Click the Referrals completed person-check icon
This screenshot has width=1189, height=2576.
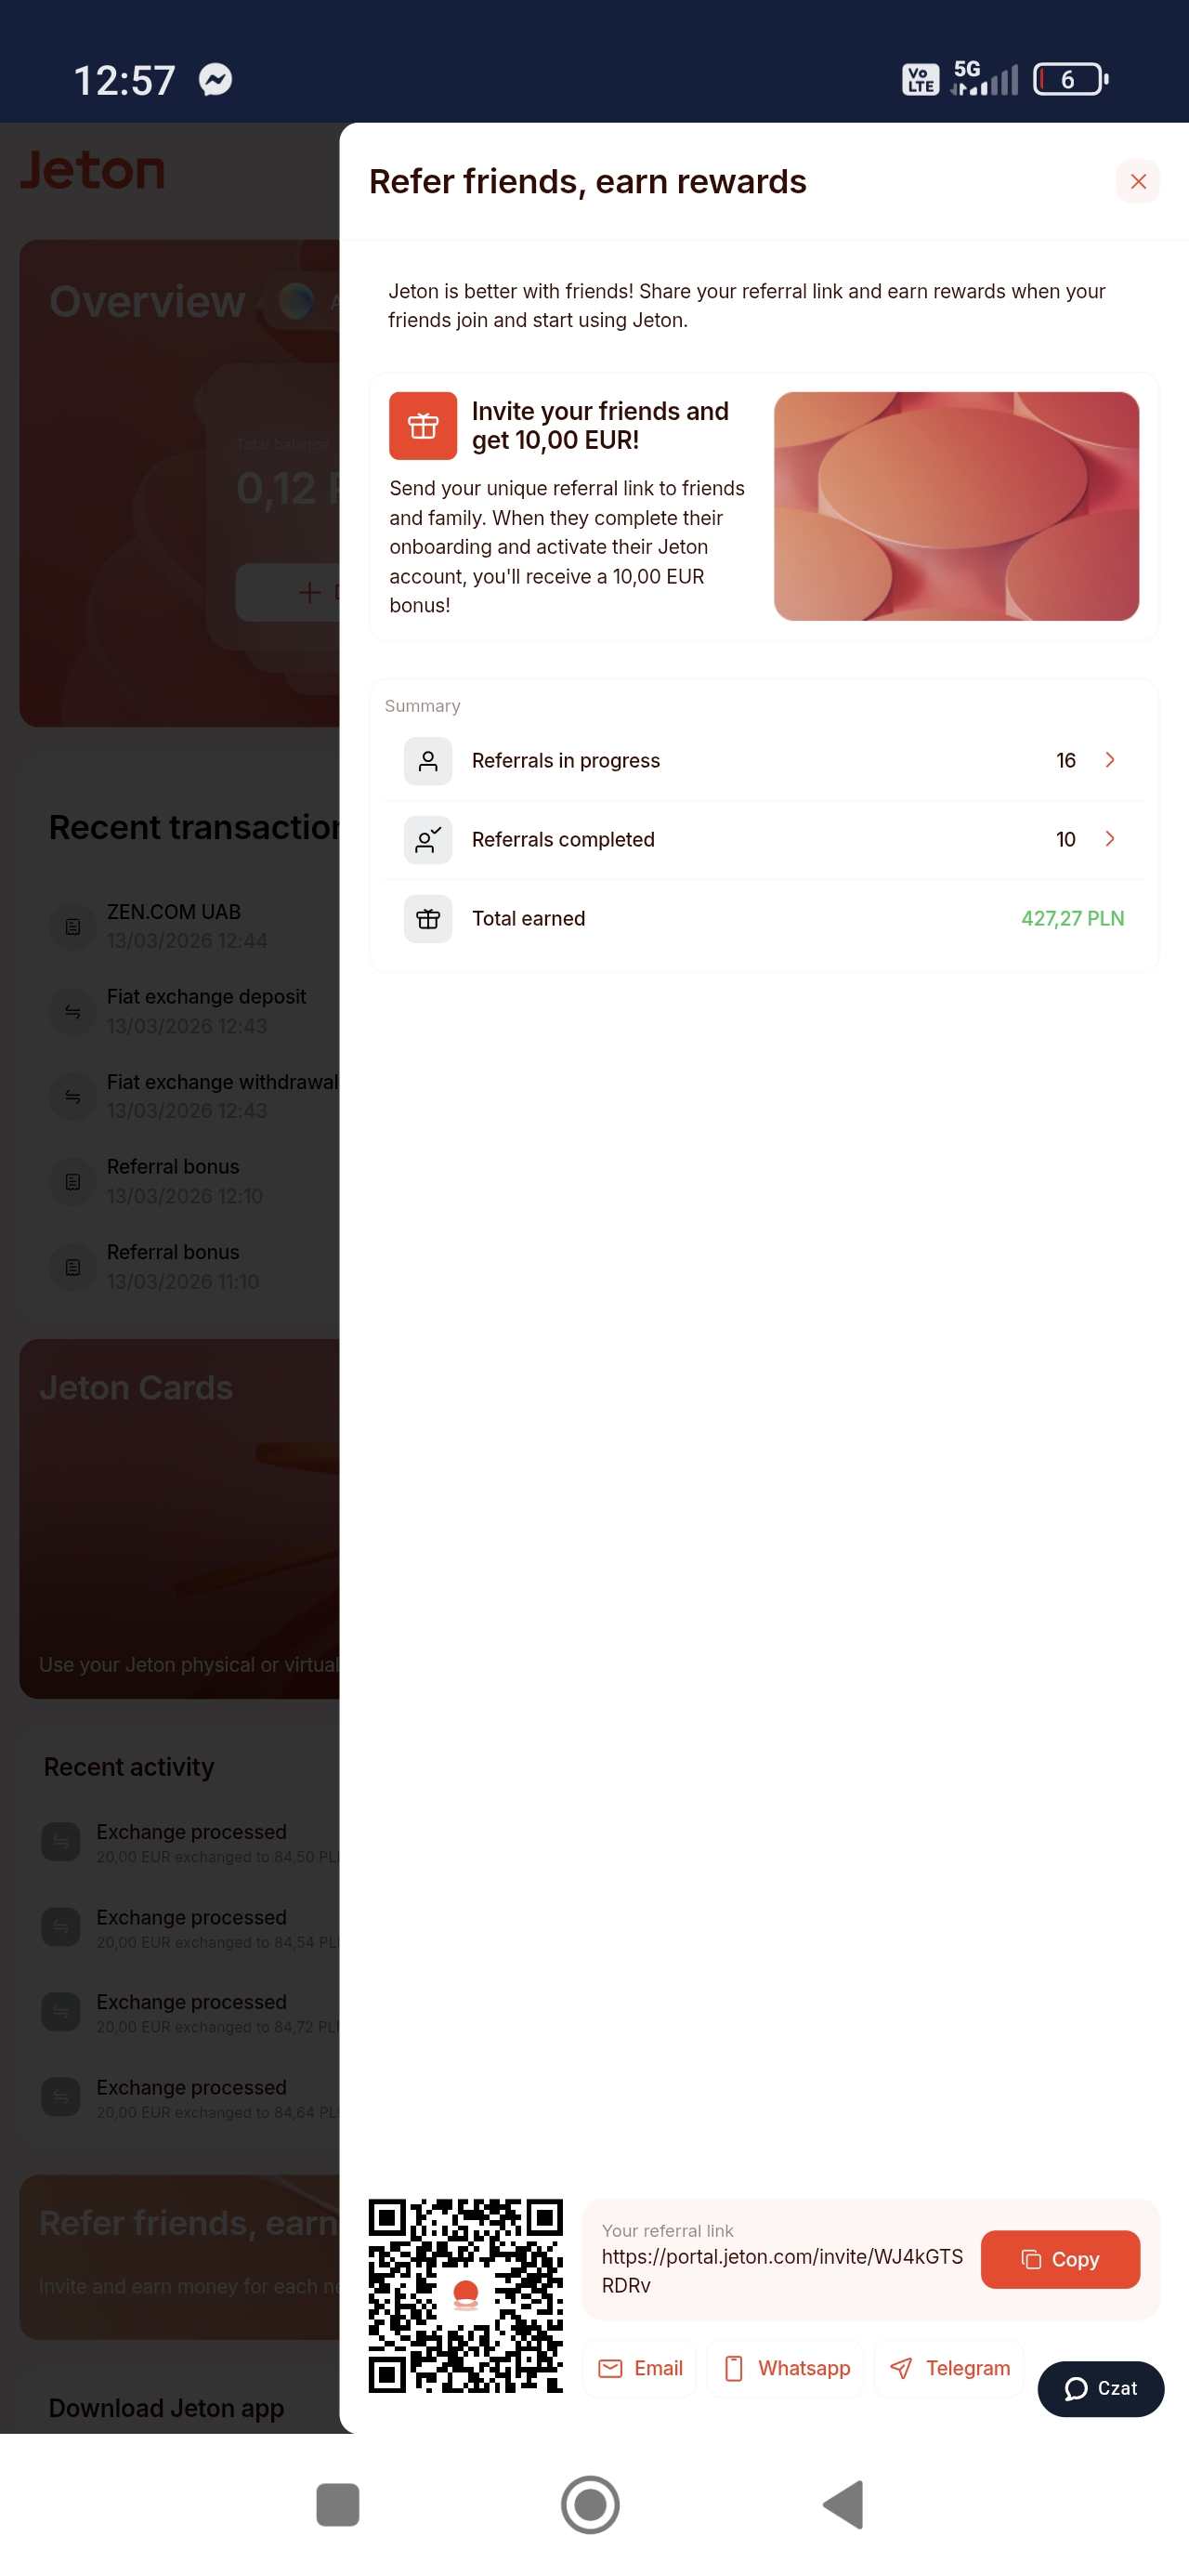coord(428,840)
